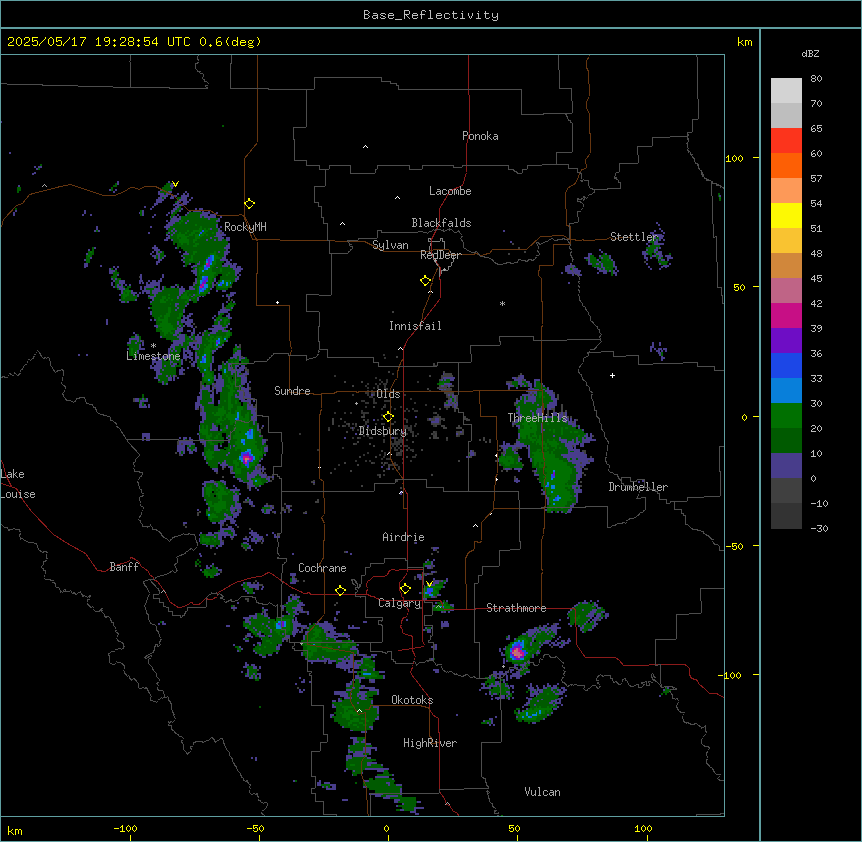The height and width of the screenshot is (842, 862).
Task: Click the yellow diamond marker below Cochrane
Action: point(340,590)
